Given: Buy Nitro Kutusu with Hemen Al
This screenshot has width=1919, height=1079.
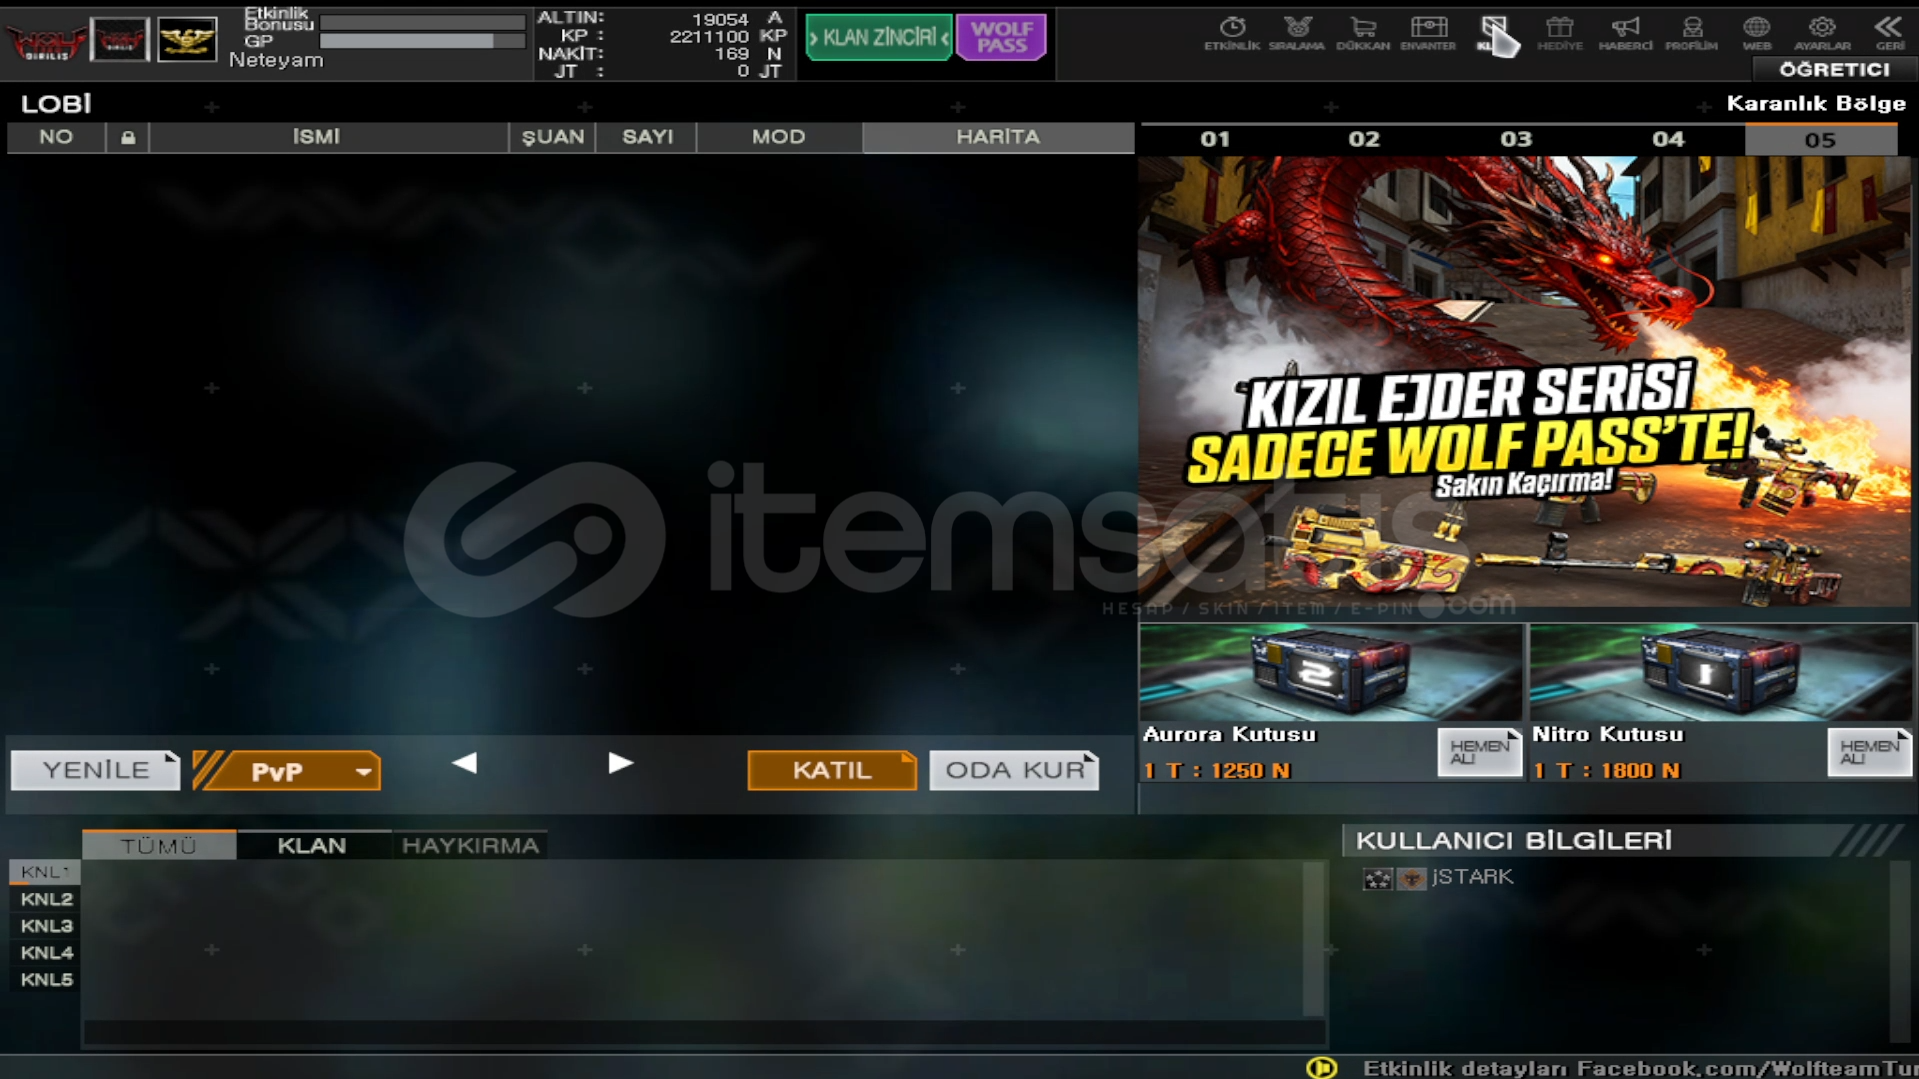Looking at the screenshot, I should [x=1869, y=752].
